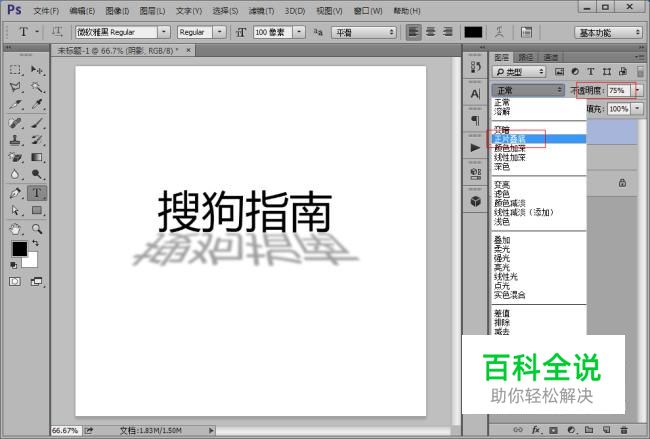Open the 文件(F) menu
The width and height of the screenshot is (650, 439).
(46, 11)
